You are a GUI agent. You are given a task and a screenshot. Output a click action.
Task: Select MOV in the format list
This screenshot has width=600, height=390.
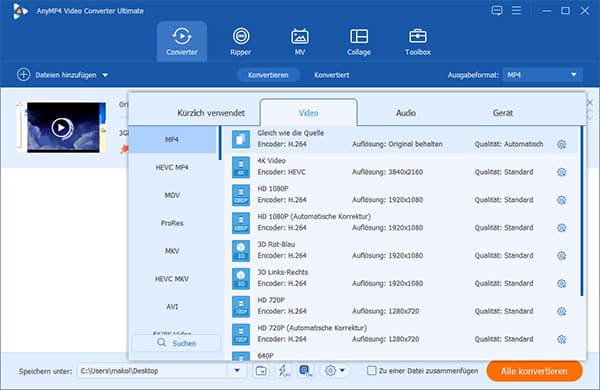tap(172, 195)
